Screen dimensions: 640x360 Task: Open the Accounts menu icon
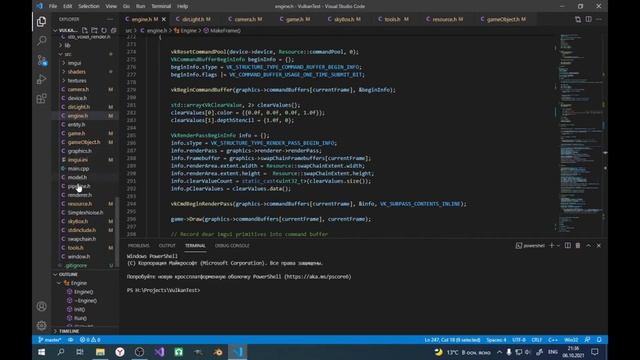42,307
